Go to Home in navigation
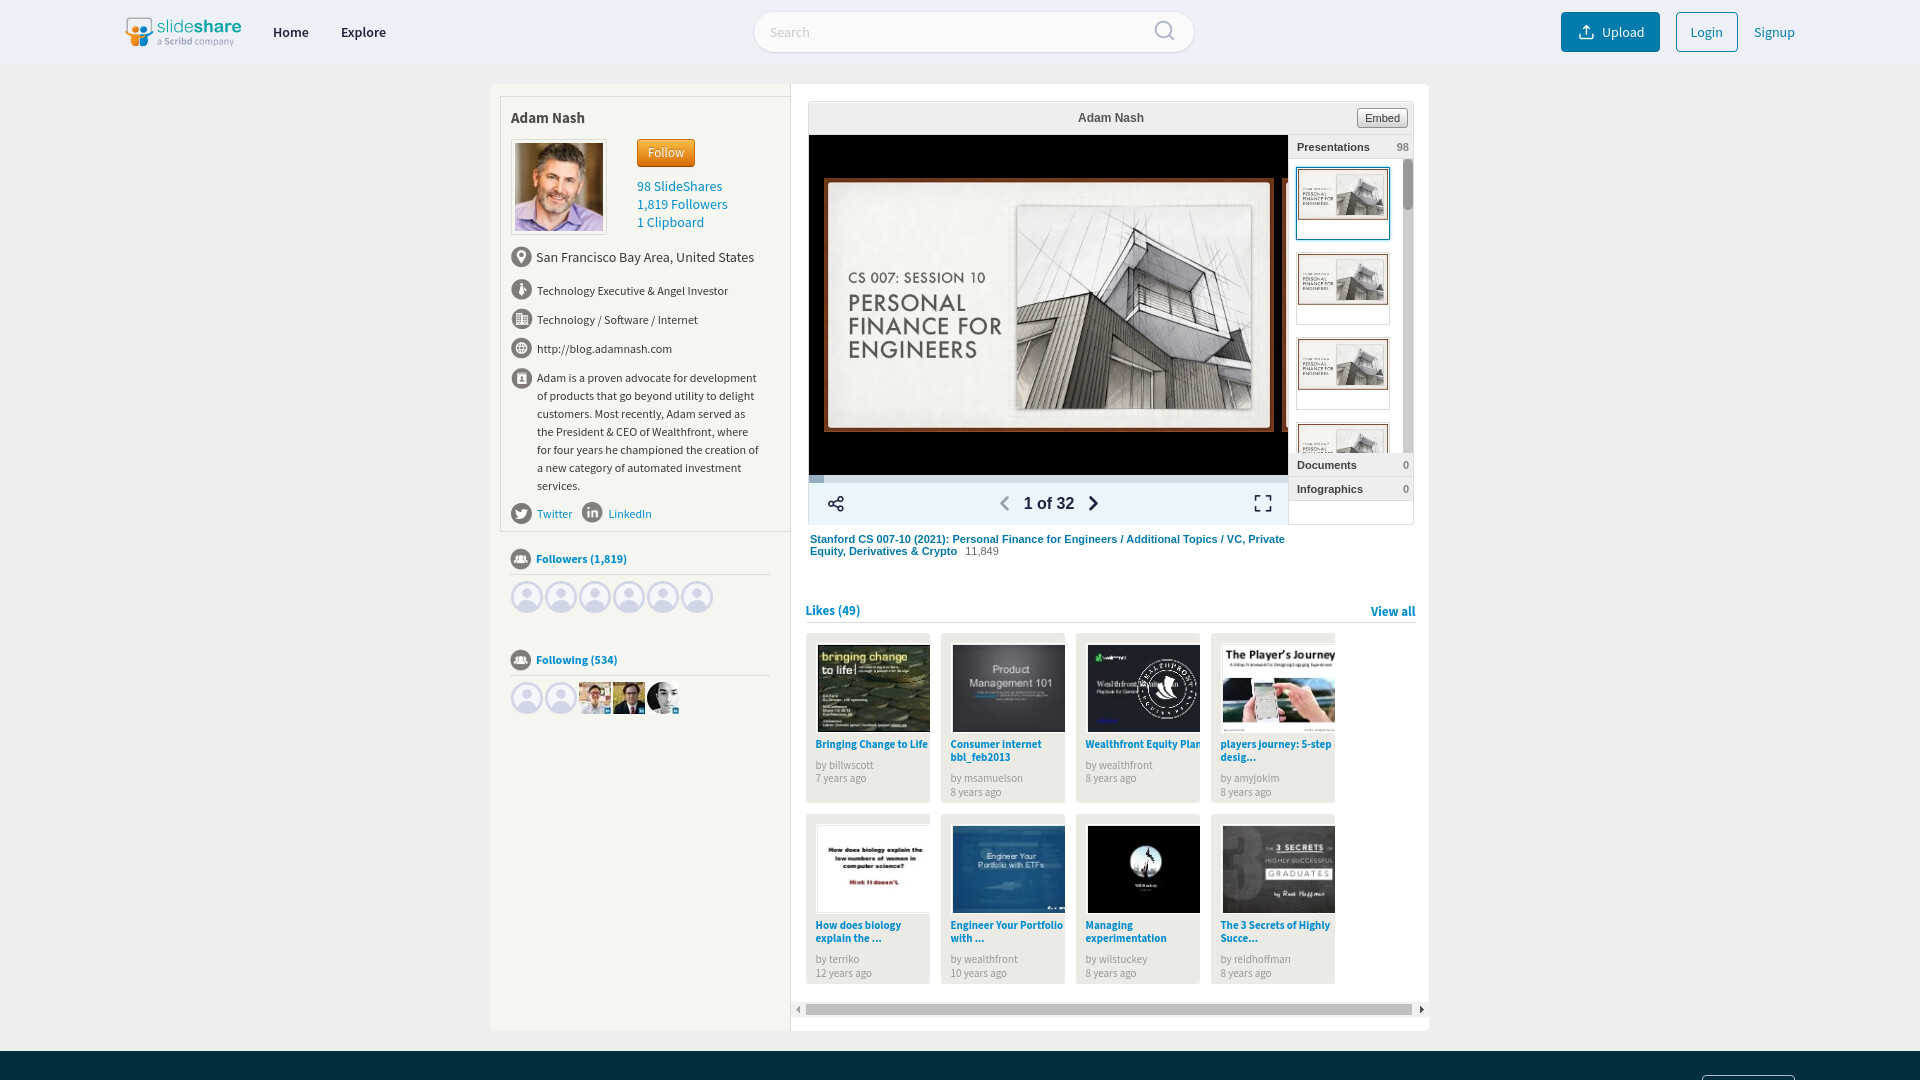1920x1080 pixels. 291,32
